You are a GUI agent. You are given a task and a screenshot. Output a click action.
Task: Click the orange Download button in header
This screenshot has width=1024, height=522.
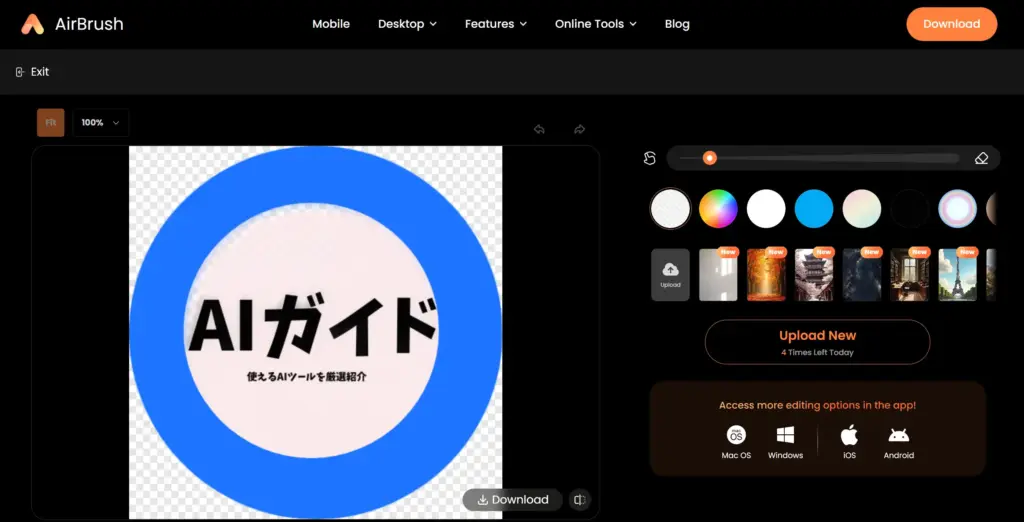tap(952, 24)
